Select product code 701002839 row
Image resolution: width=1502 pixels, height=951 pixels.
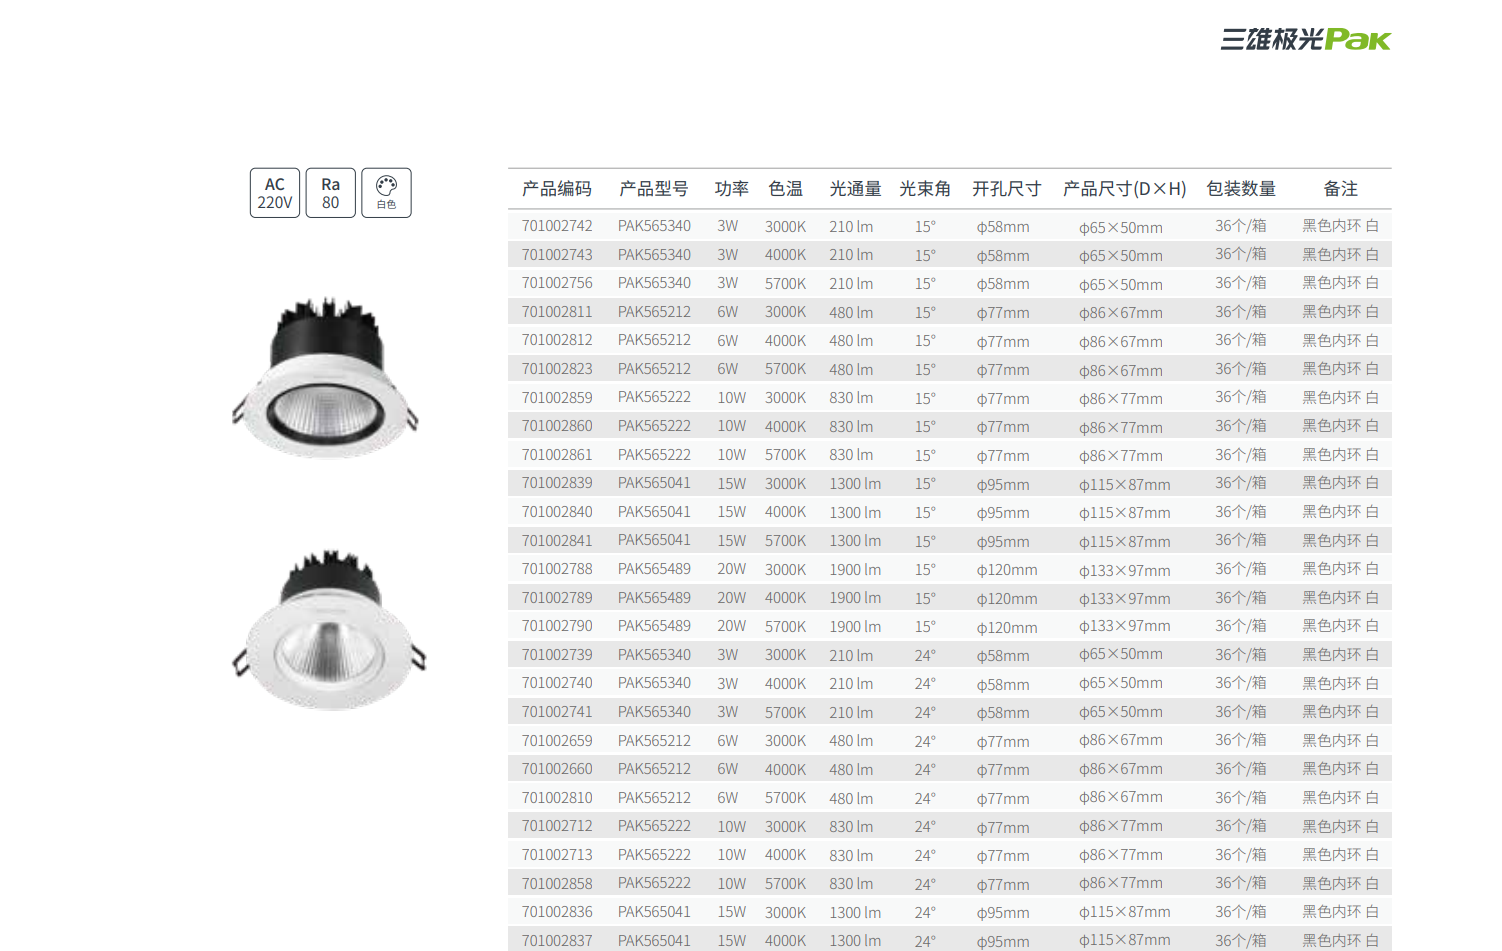[557, 483]
